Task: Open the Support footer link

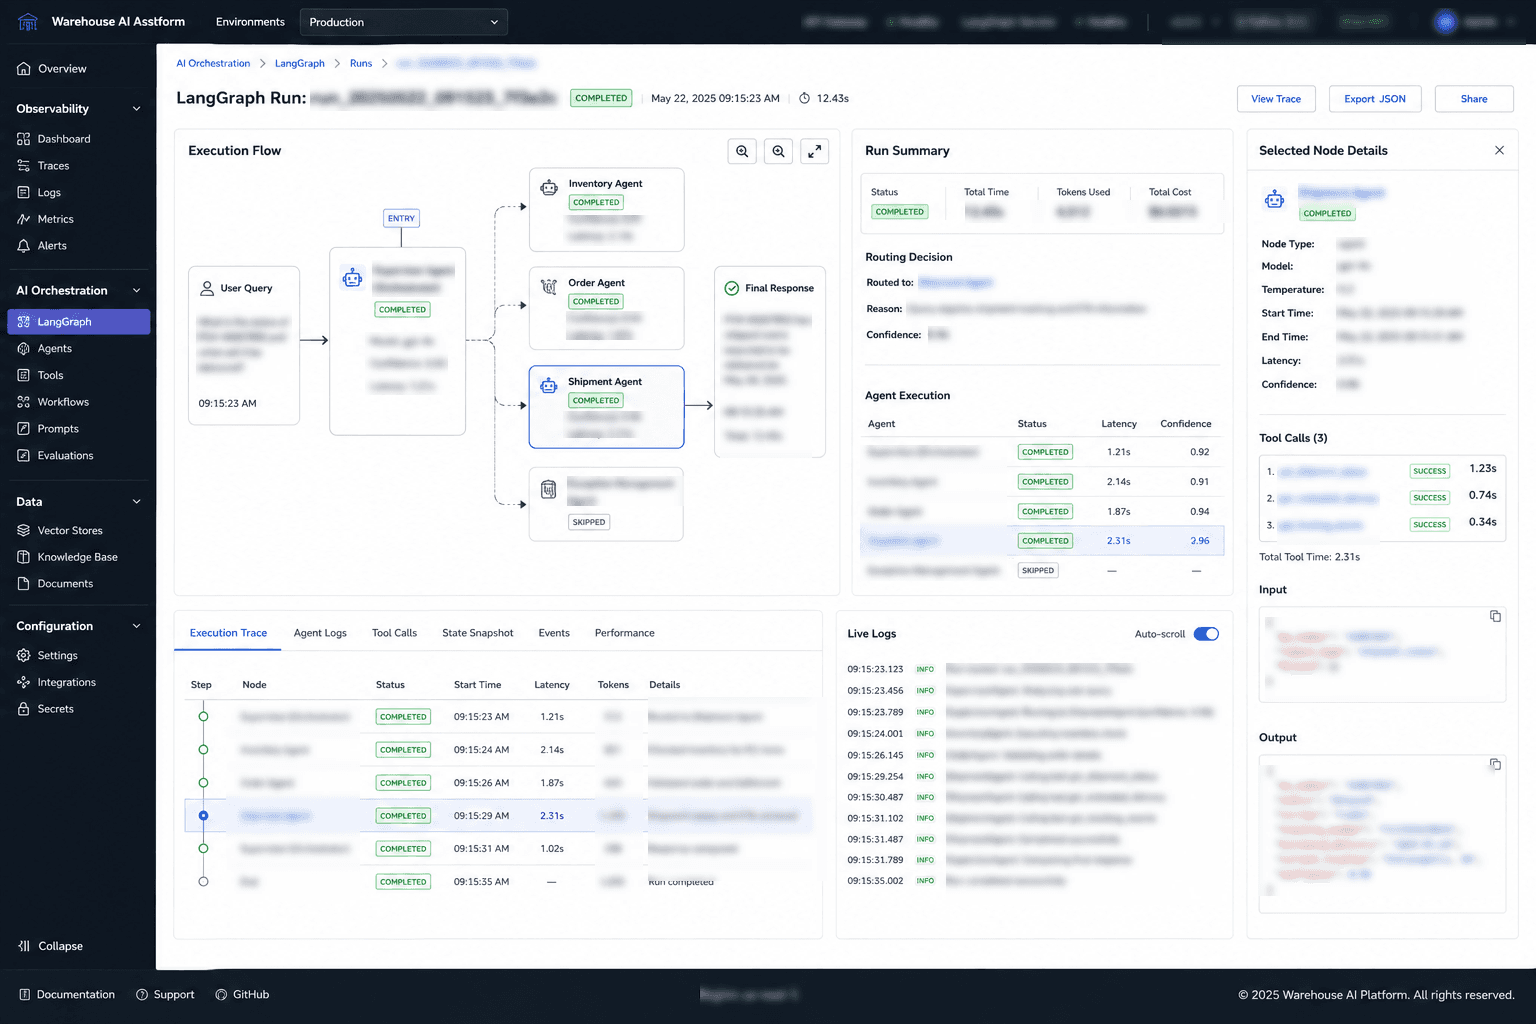Action: click(165, 995)
